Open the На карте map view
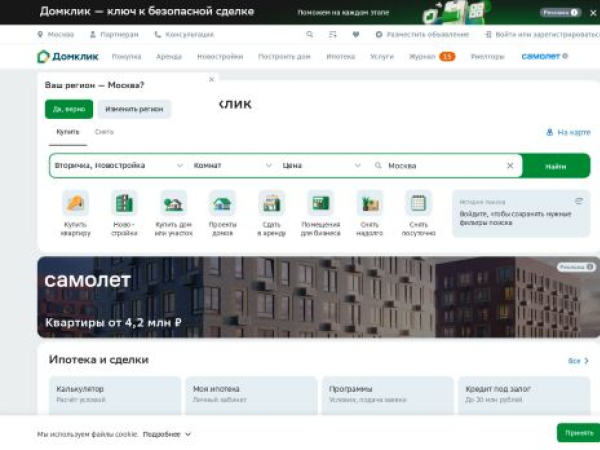This screenshot has width=600, height=450. click(568, 132)
